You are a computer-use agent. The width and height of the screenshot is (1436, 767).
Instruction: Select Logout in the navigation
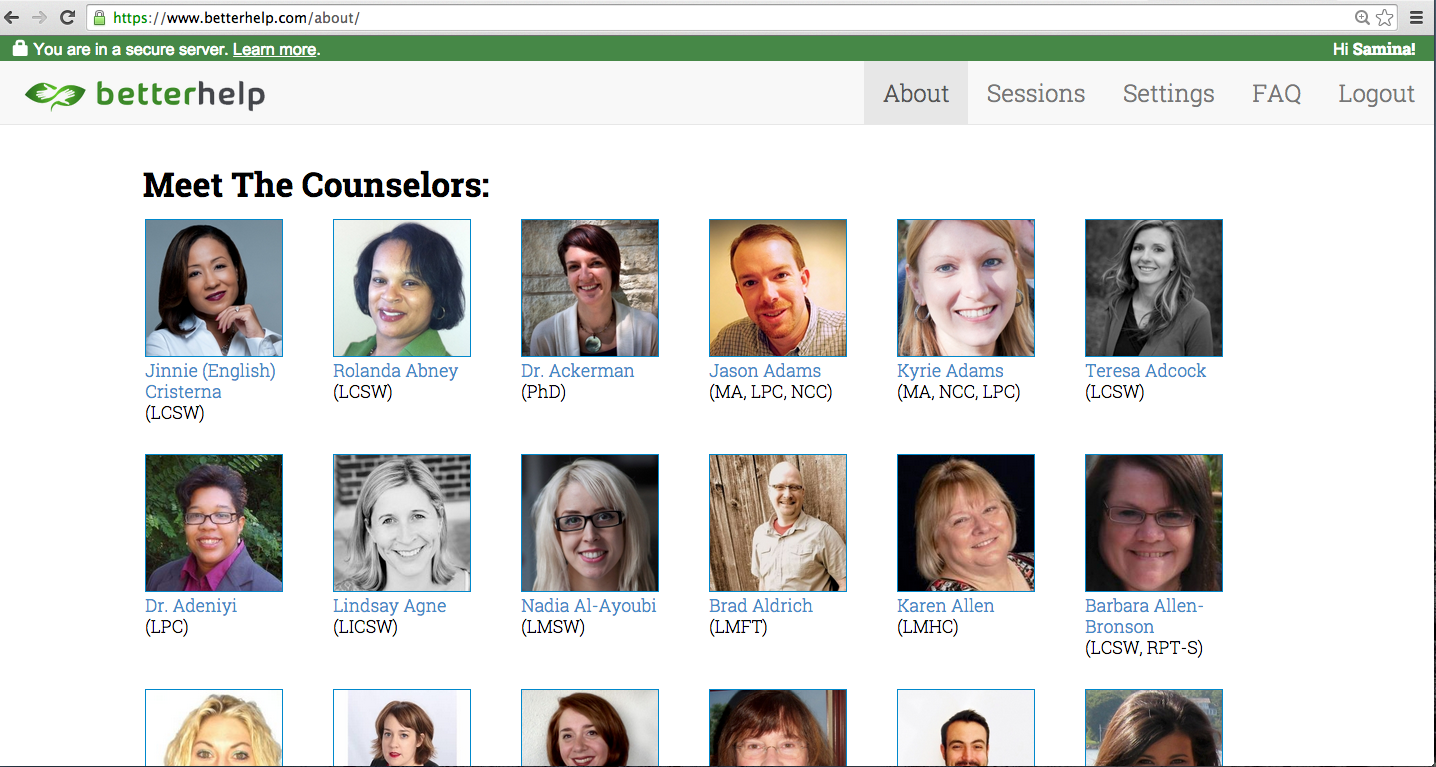(x=1376, y=93)
